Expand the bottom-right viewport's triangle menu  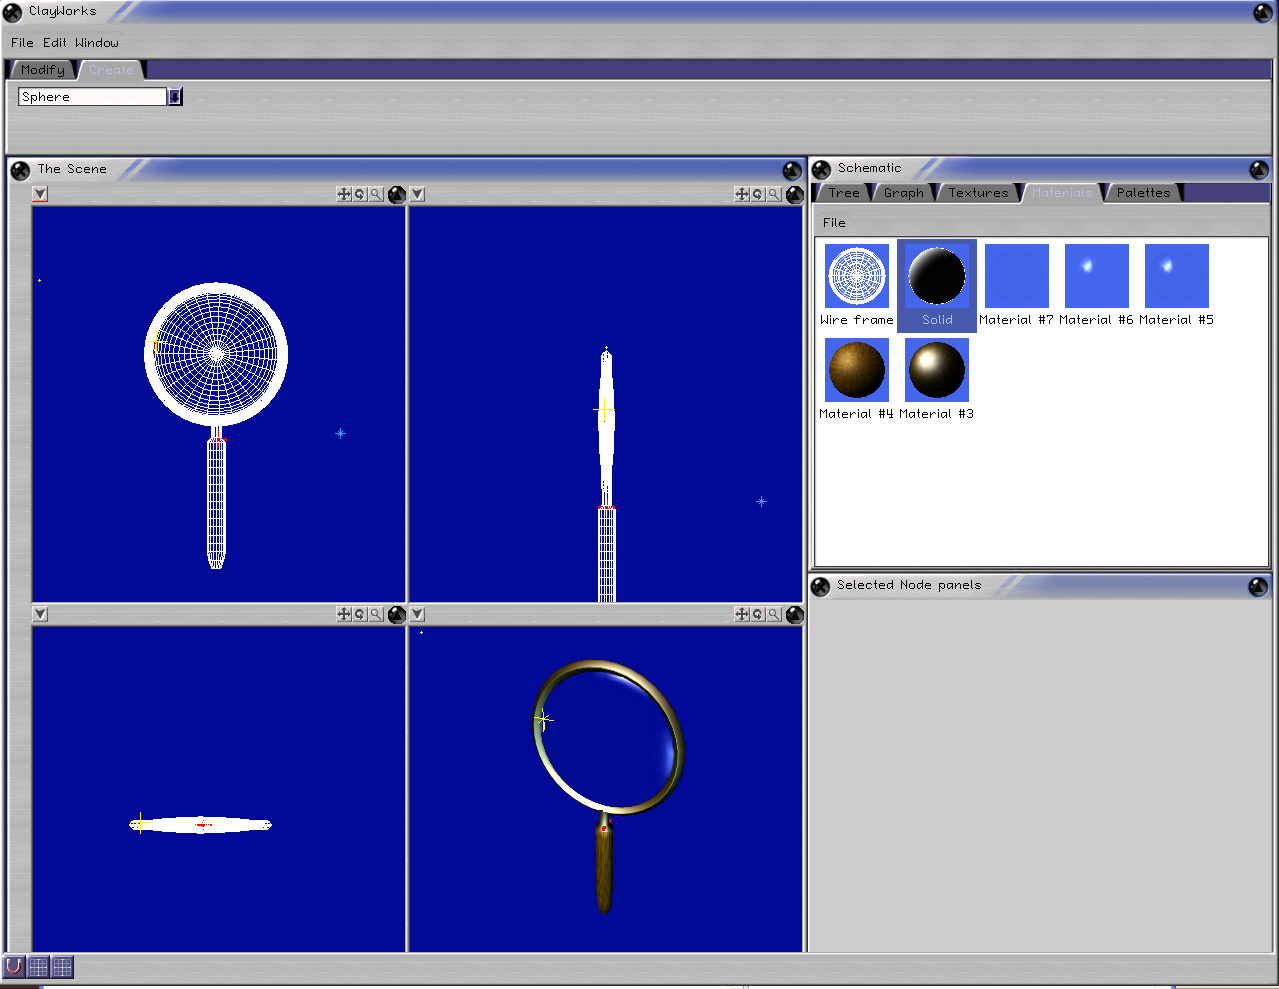(418, 614)
